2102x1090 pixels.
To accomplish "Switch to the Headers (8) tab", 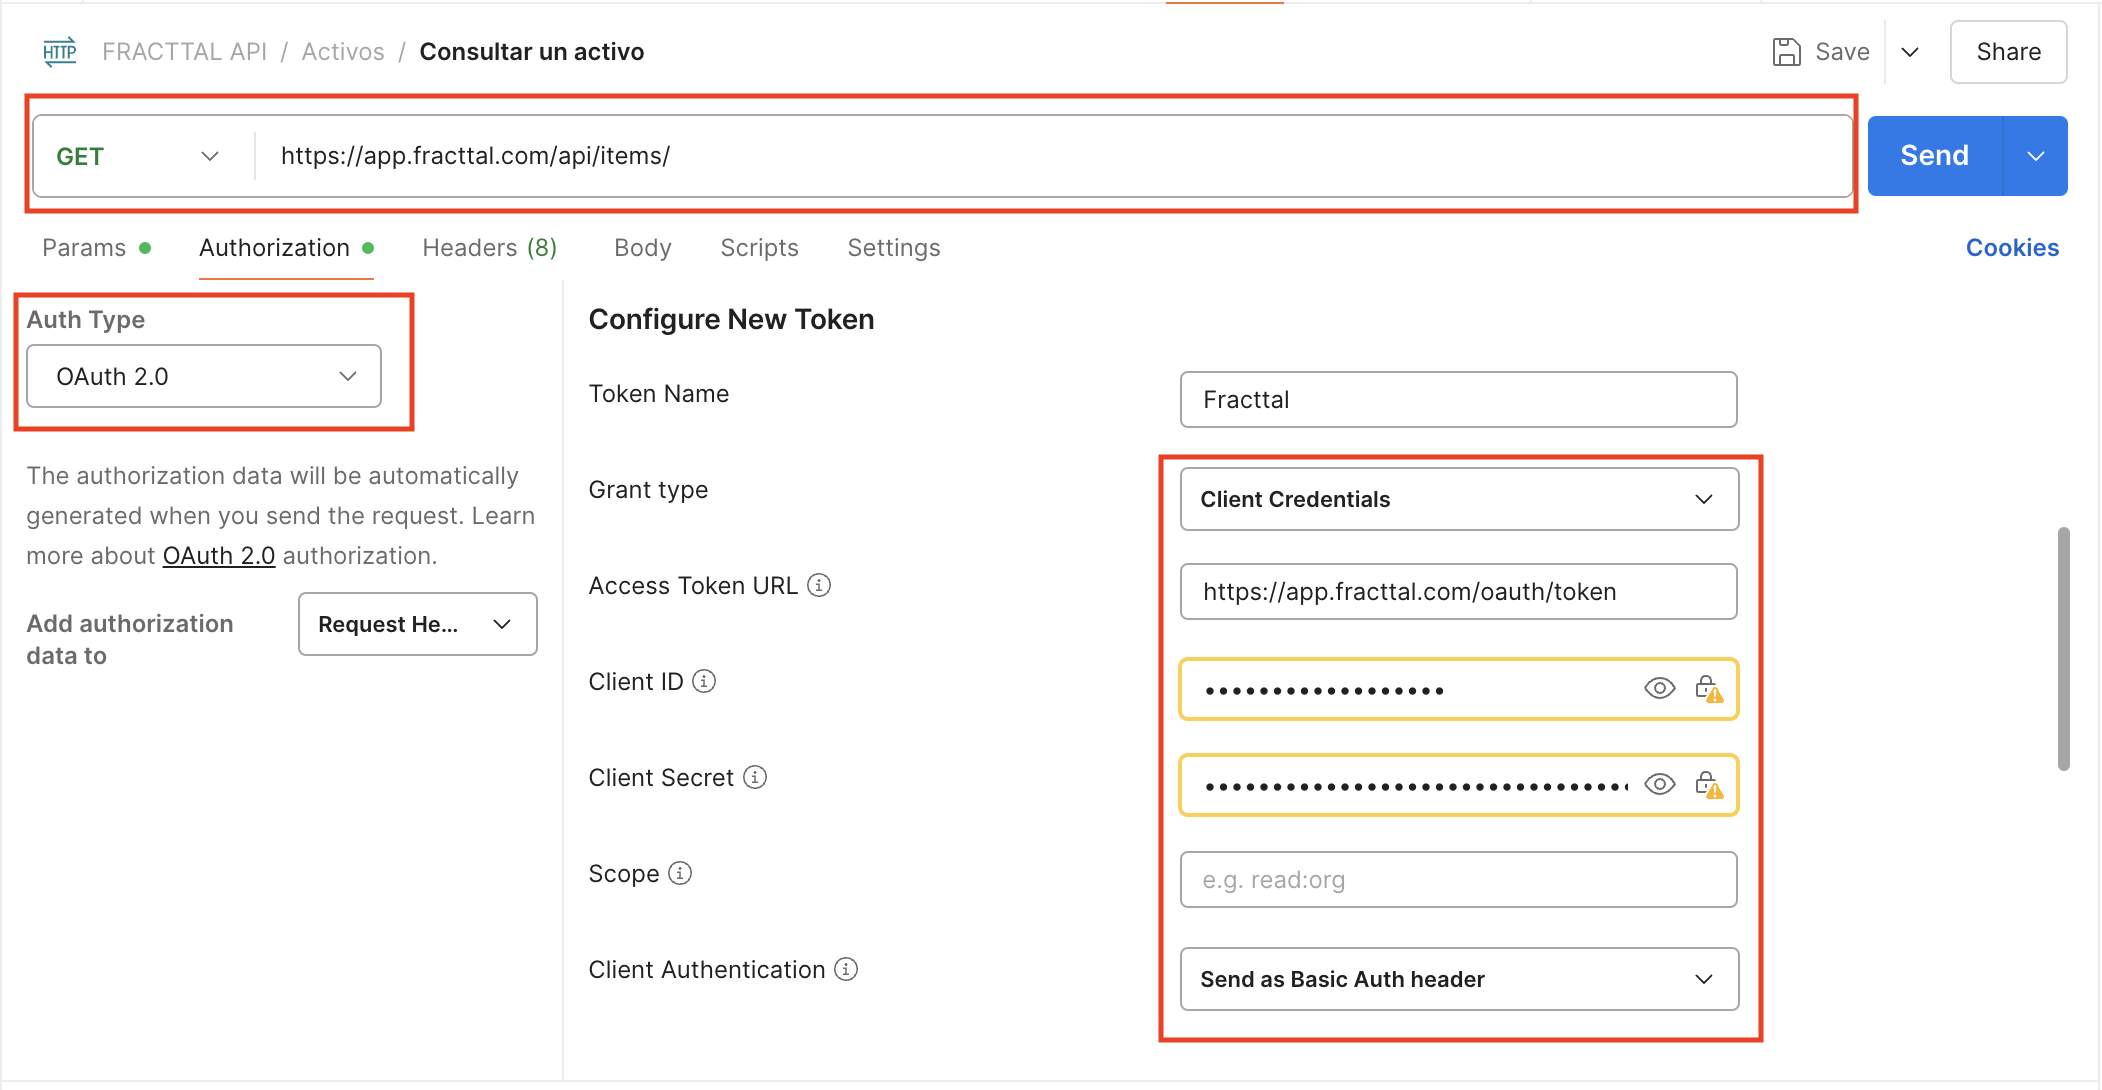I will click(489, 248).
